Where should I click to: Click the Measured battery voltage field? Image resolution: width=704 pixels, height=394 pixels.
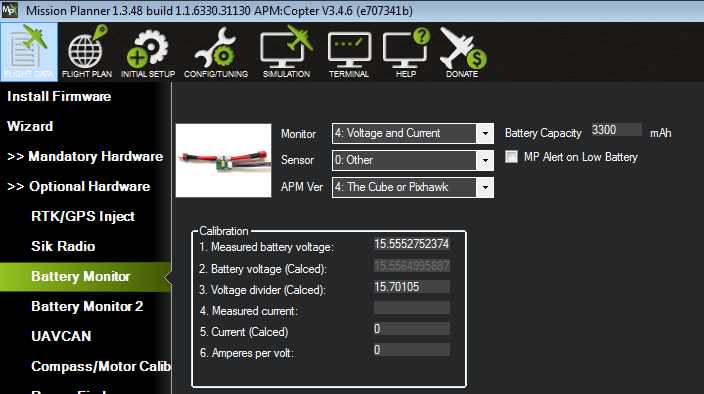tap(412, 244)
